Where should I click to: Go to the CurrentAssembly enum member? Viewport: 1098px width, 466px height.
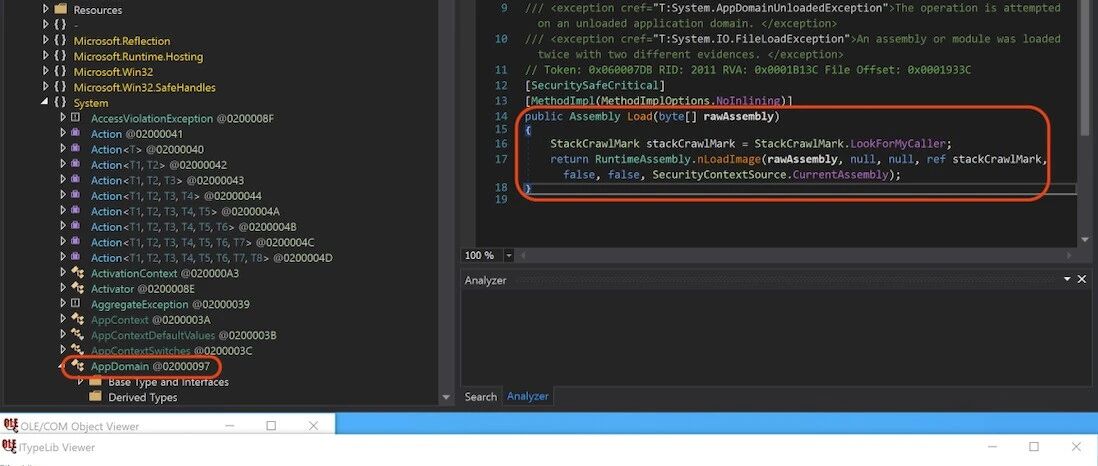(840, 174)
